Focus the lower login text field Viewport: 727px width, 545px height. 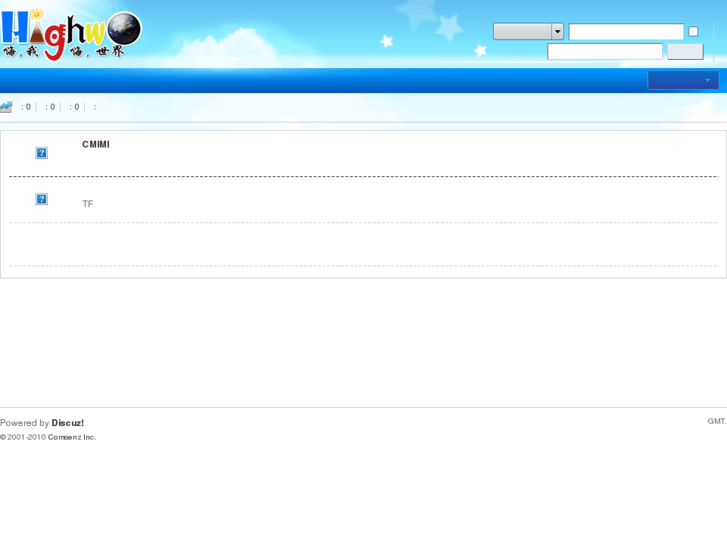605,51
